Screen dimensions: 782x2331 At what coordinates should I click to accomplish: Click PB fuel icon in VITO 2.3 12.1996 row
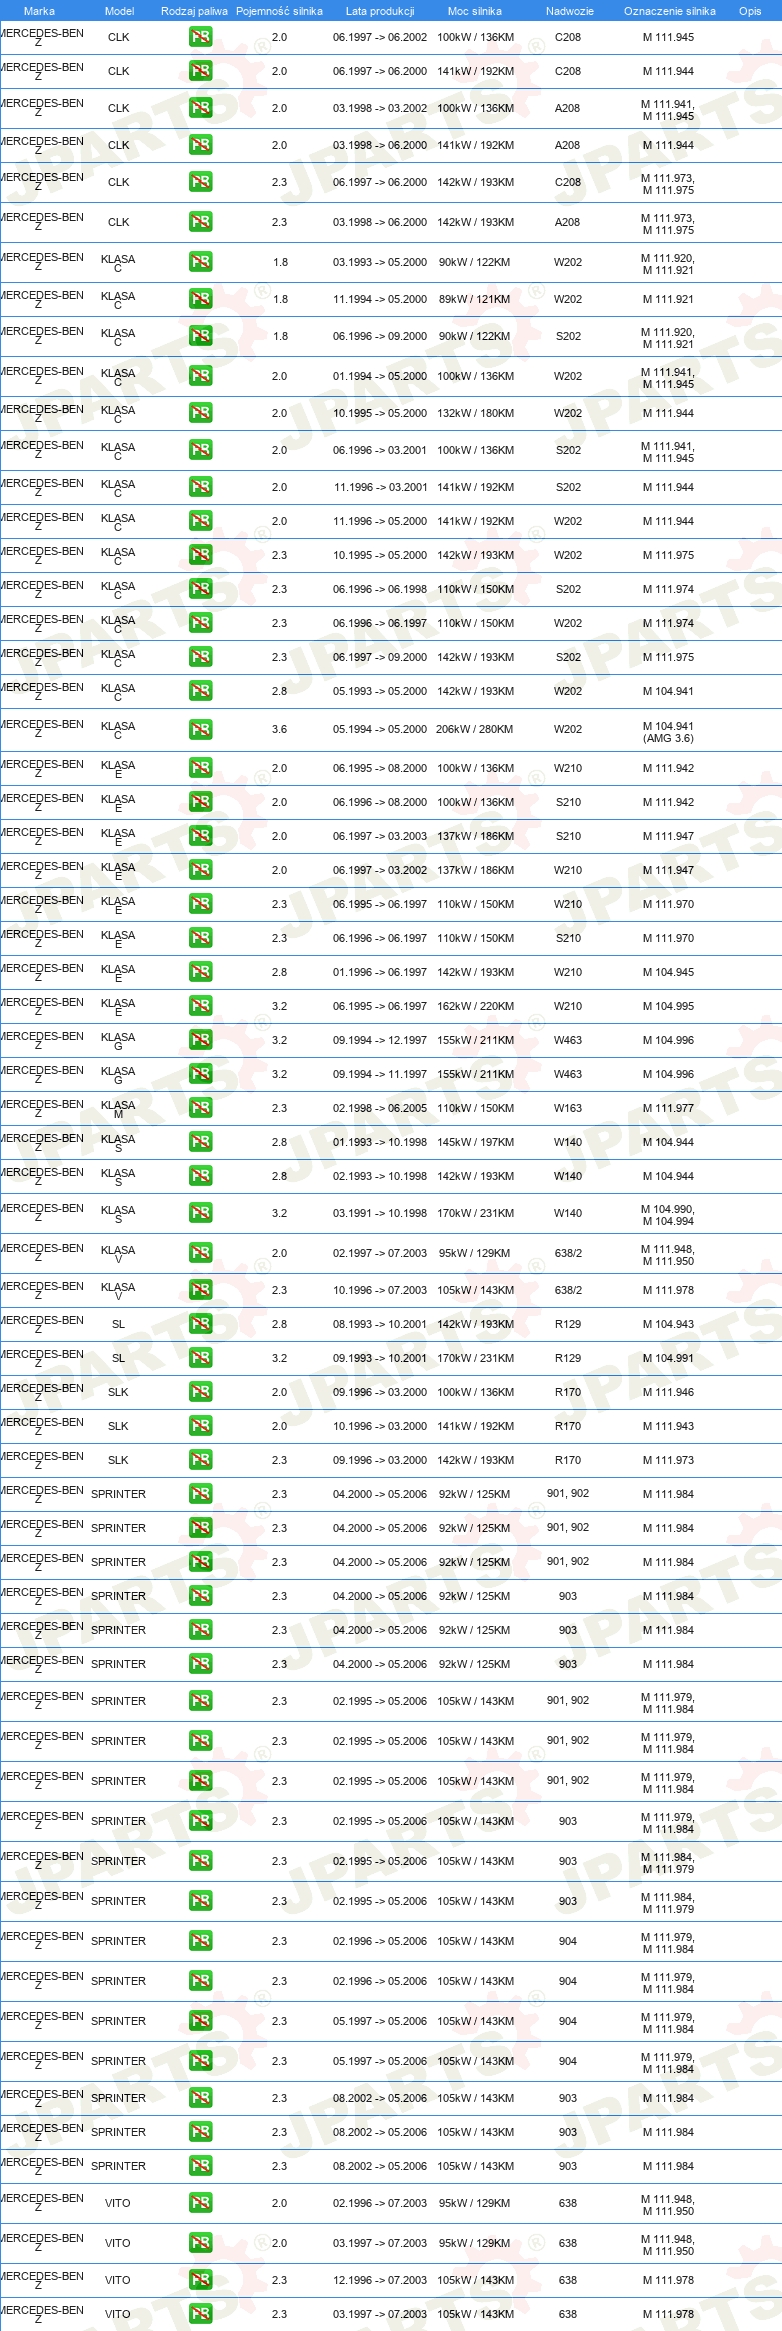tap(200, 2280)
